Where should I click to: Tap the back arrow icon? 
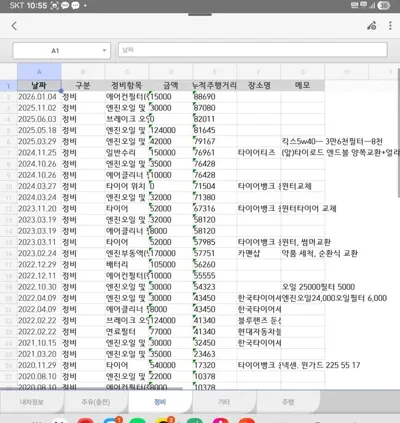coord(14,26)
